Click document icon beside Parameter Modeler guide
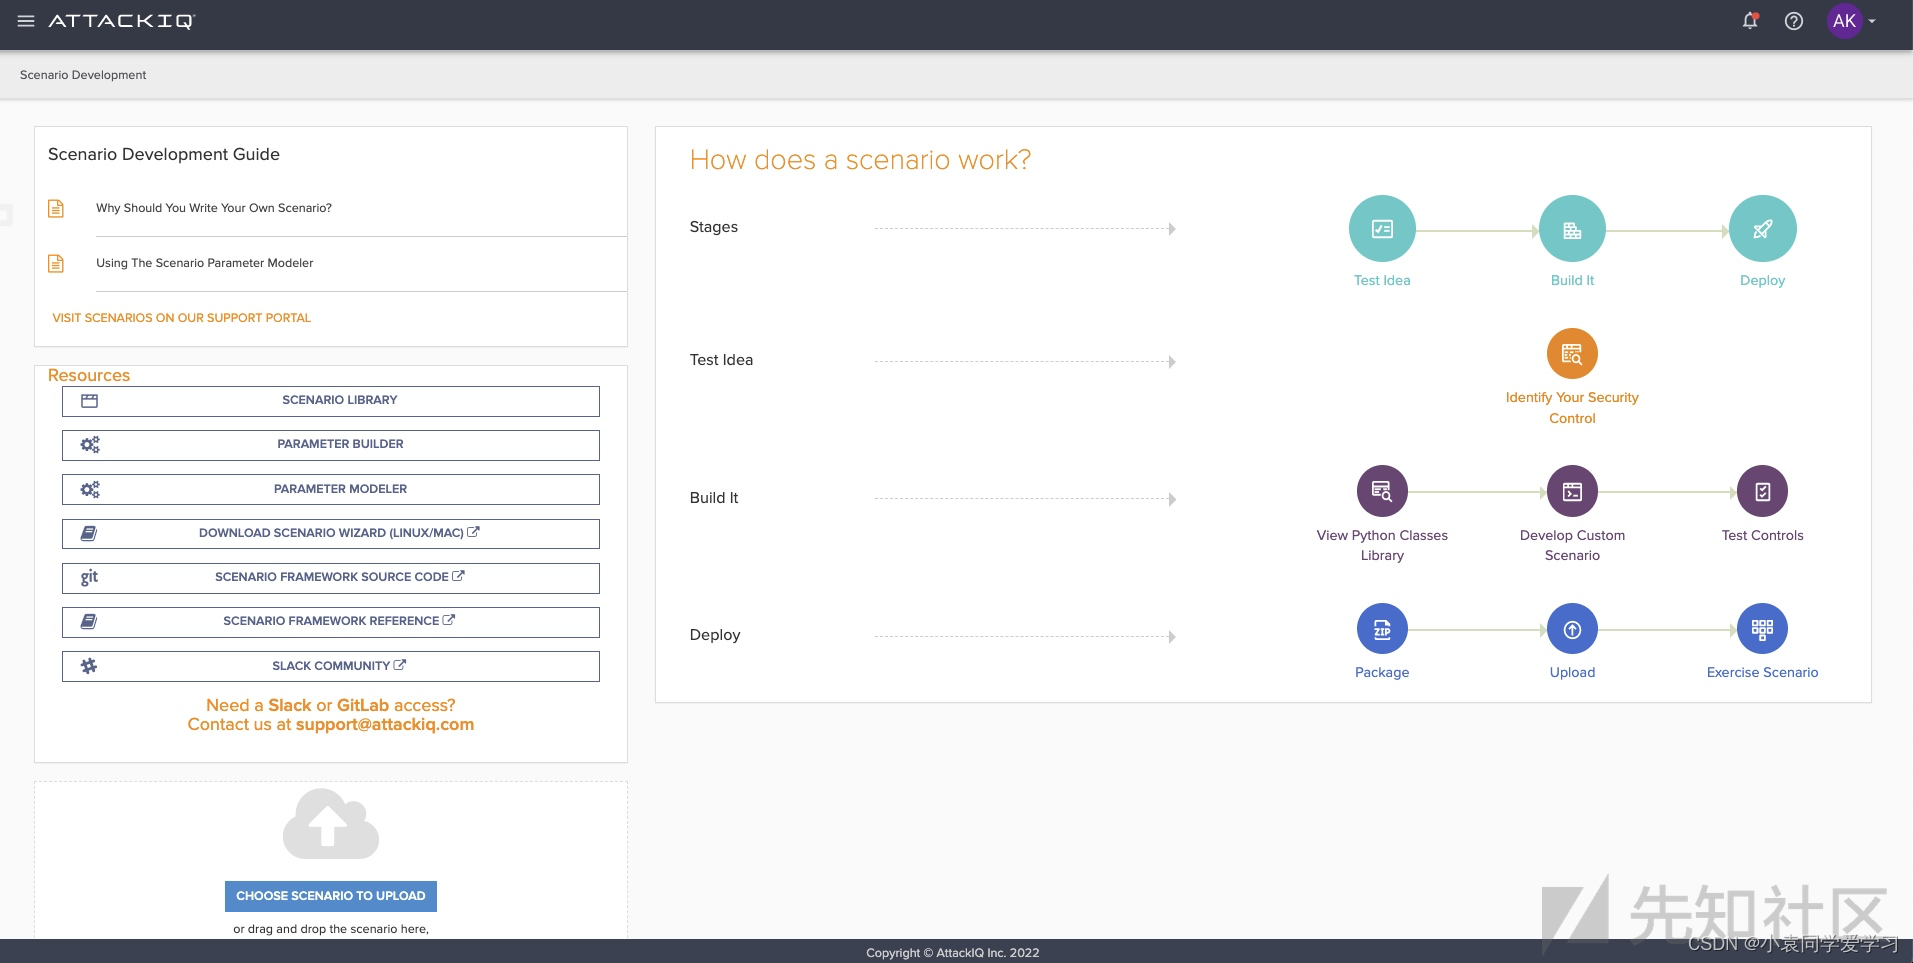The width and height of the screenshot is (1913, 963). pyautogui.click(x=56, y=263)
